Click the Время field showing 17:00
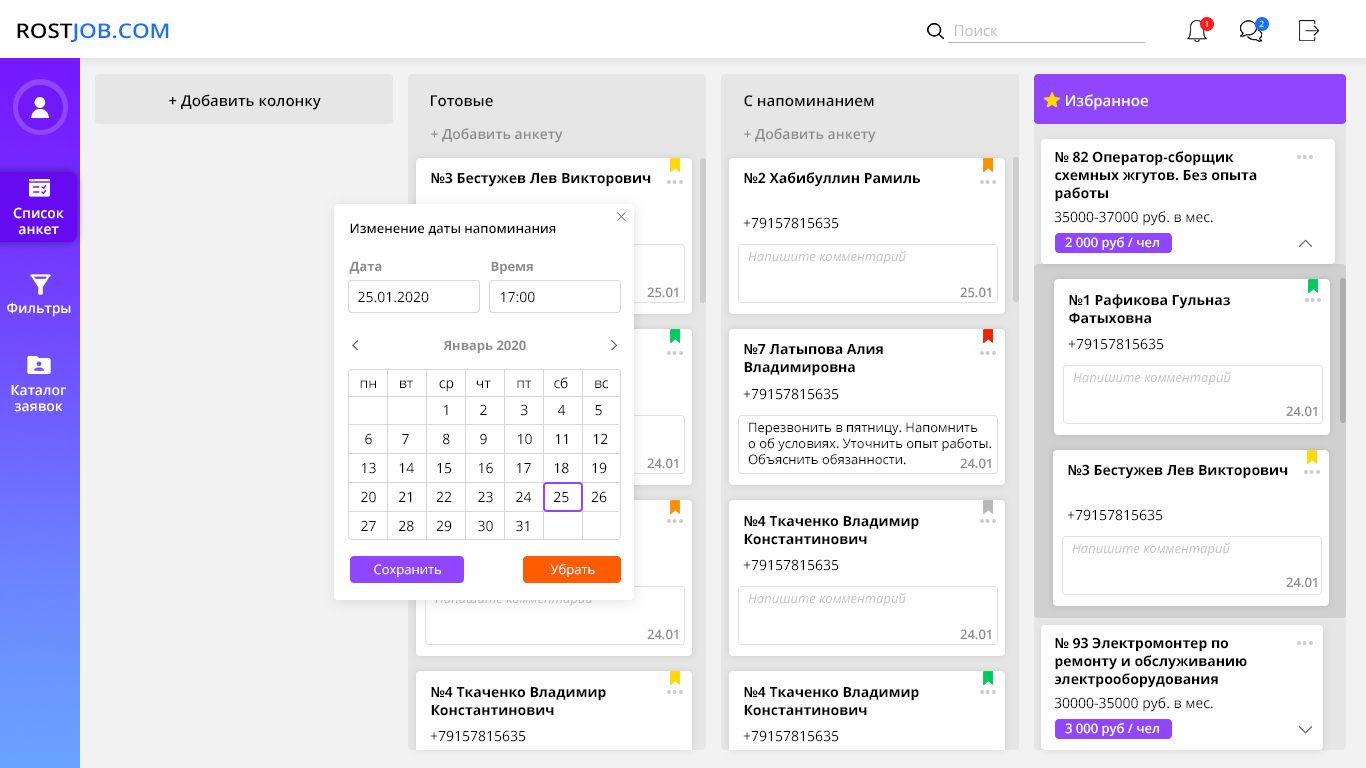 555,297
